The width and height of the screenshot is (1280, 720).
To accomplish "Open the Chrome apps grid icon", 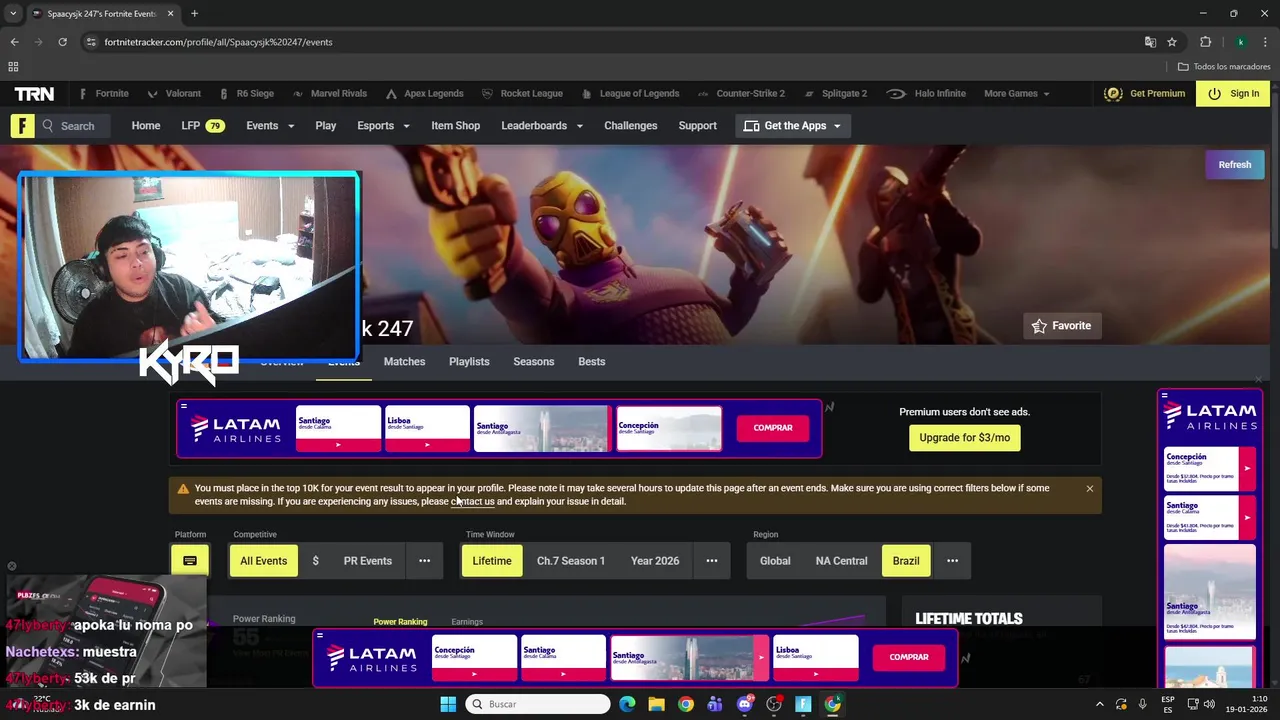I will coord(13,67).
